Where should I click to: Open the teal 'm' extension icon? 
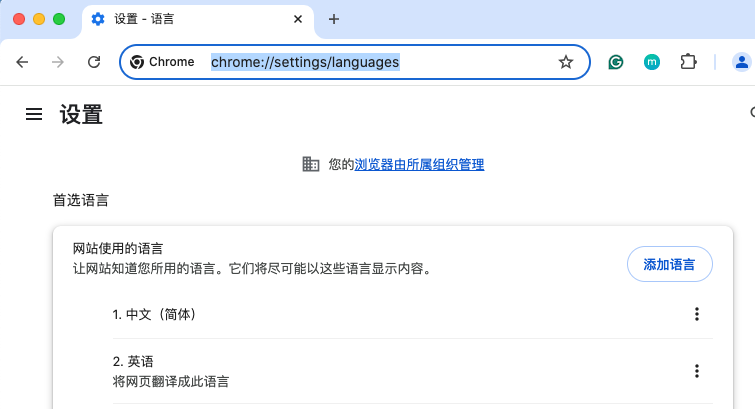652,62
